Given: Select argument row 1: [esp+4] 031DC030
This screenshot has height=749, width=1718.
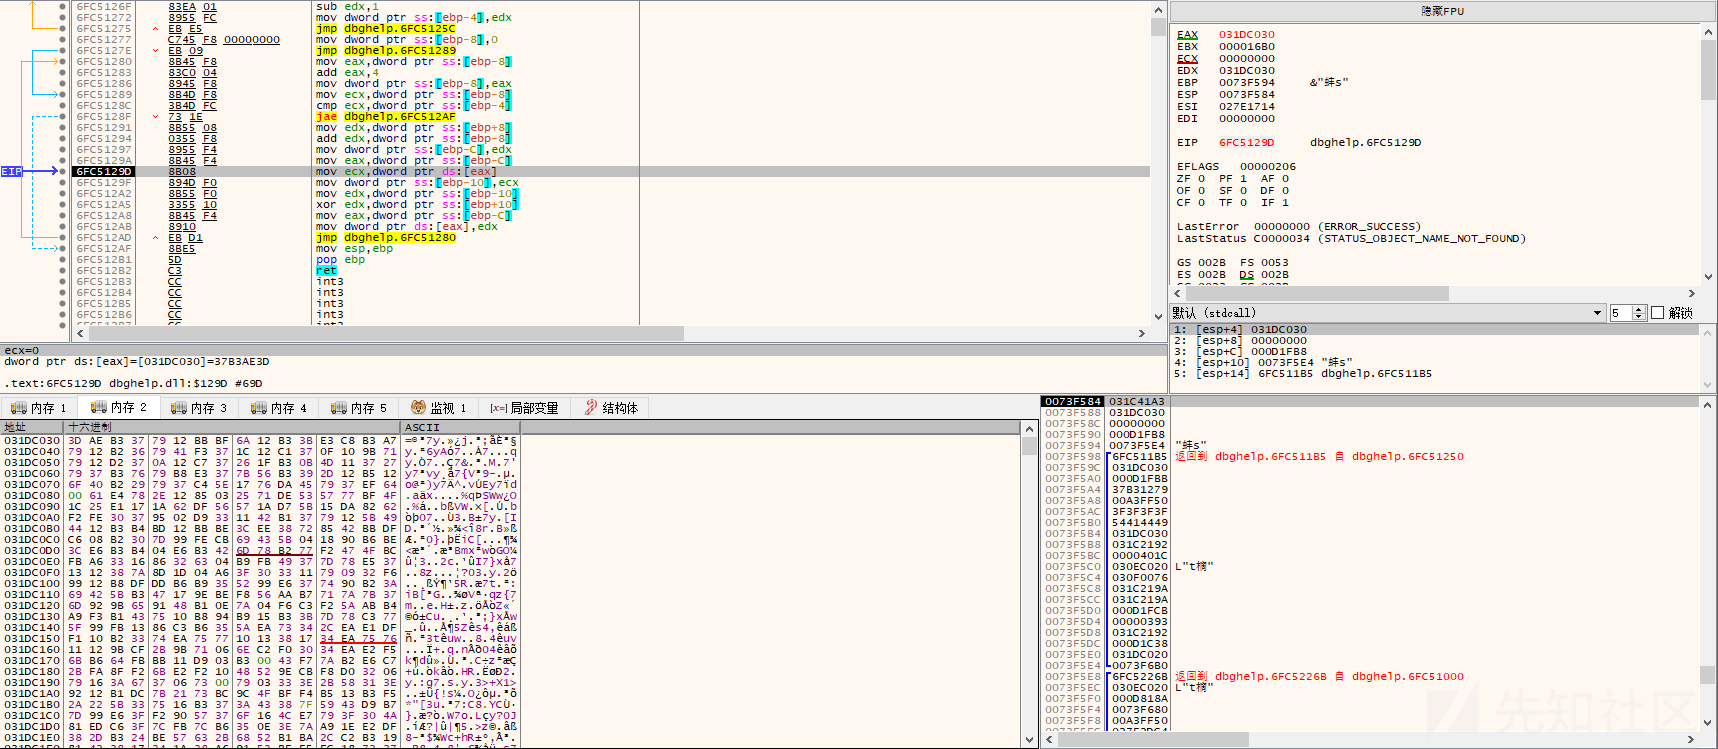Looking at the screenshot, I should tap(1435, 330).
